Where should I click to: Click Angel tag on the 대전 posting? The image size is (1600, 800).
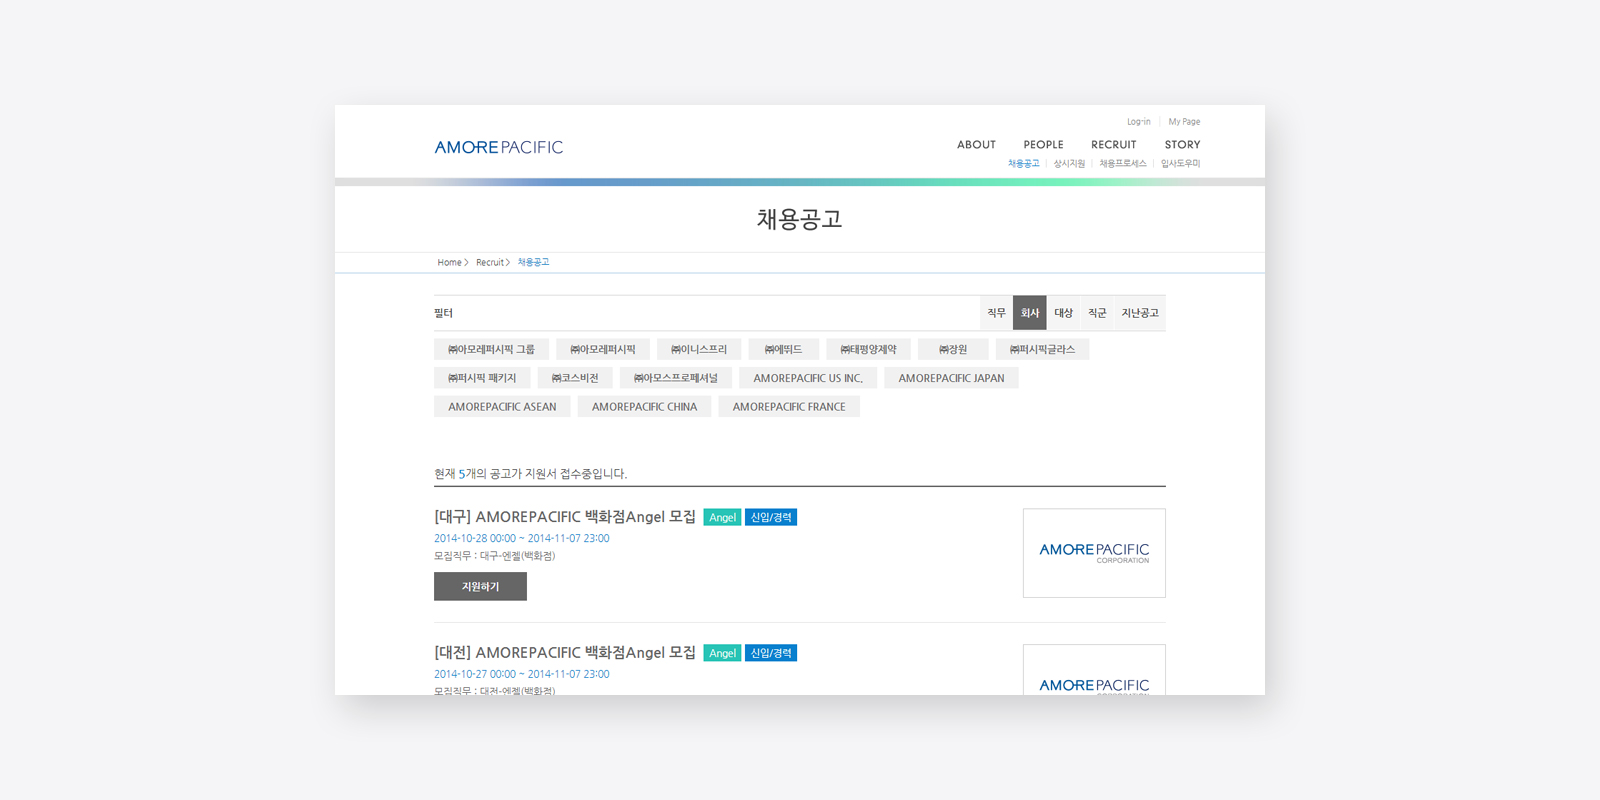722,653
